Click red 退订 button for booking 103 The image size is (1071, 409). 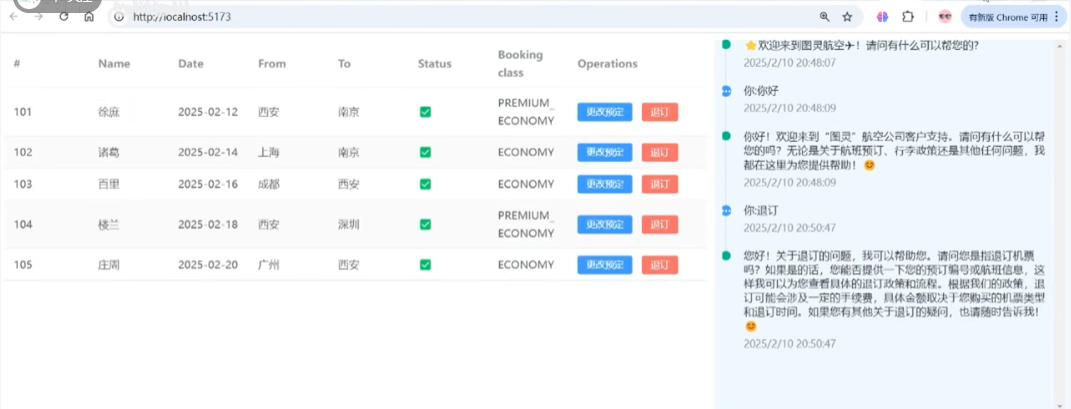(x=660, y=184)
